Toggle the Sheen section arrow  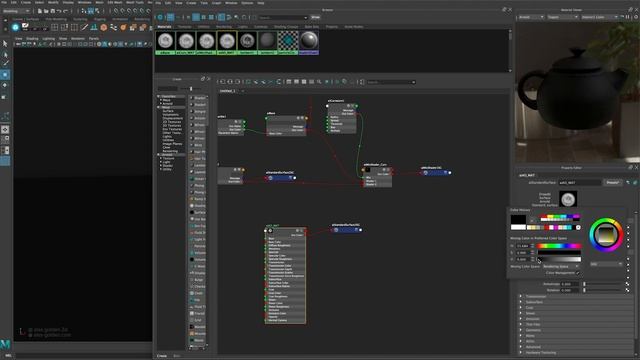pyautogui.click(x=520, y=313)
